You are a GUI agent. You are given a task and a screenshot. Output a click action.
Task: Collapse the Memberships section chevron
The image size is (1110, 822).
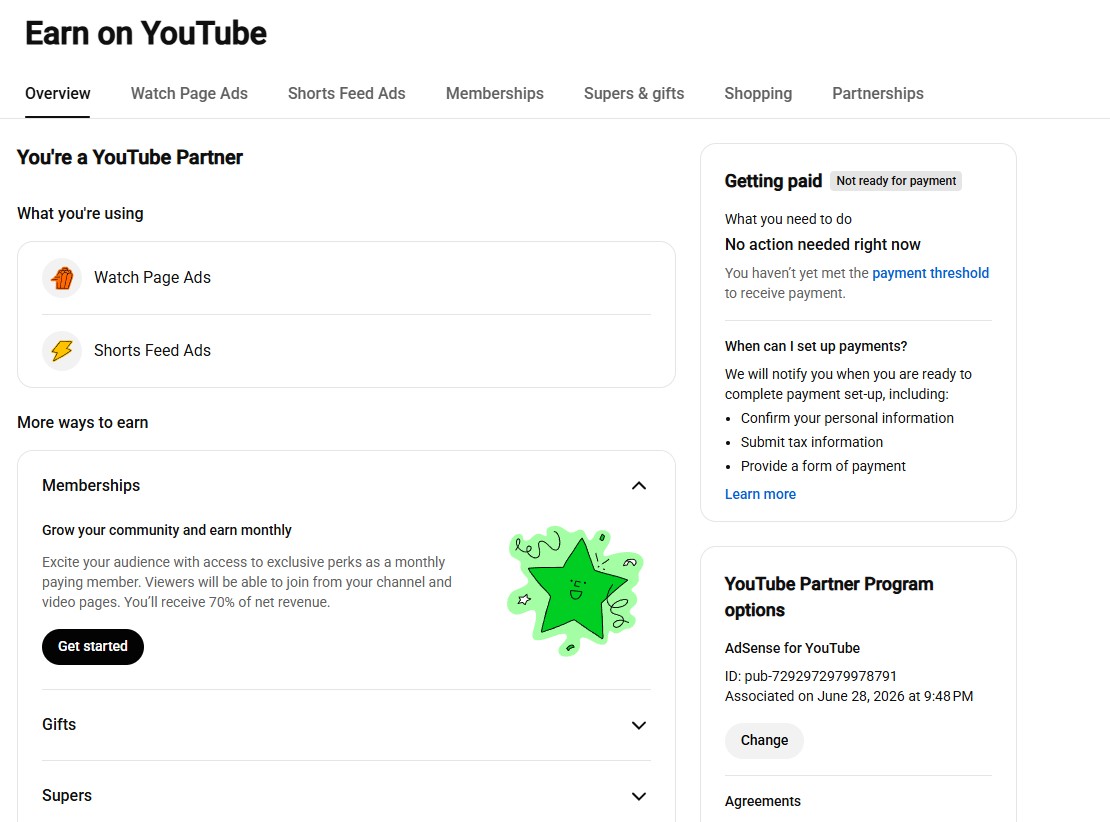(x=639, y=486)
